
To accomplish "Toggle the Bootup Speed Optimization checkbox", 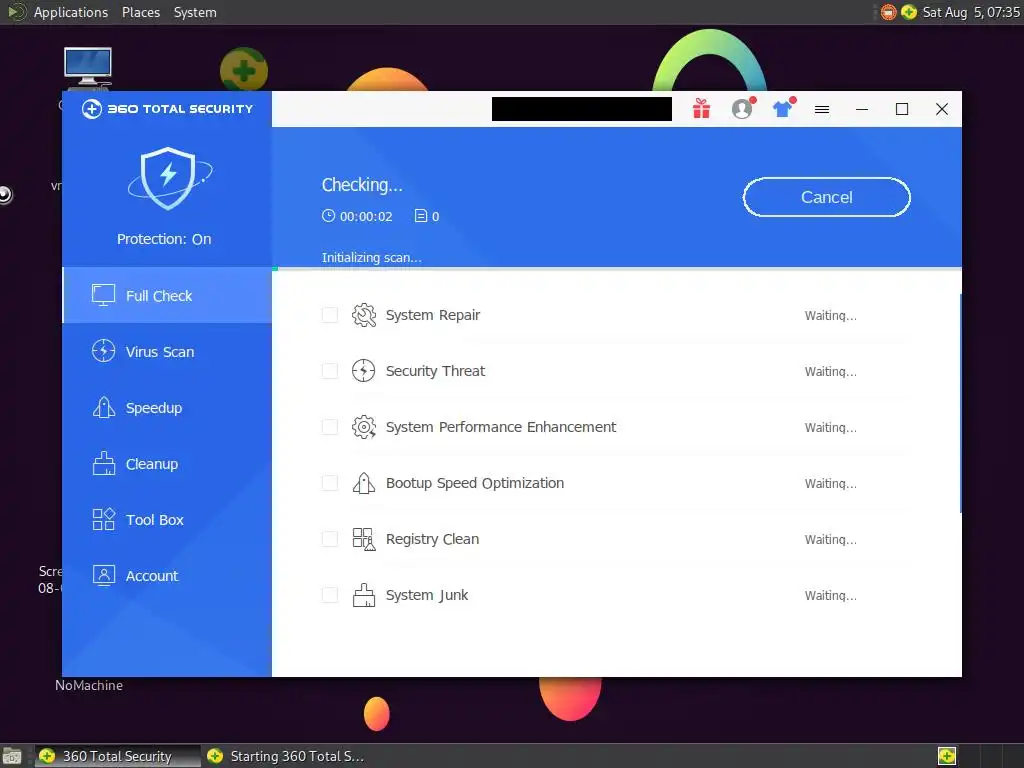I will 330,483.
